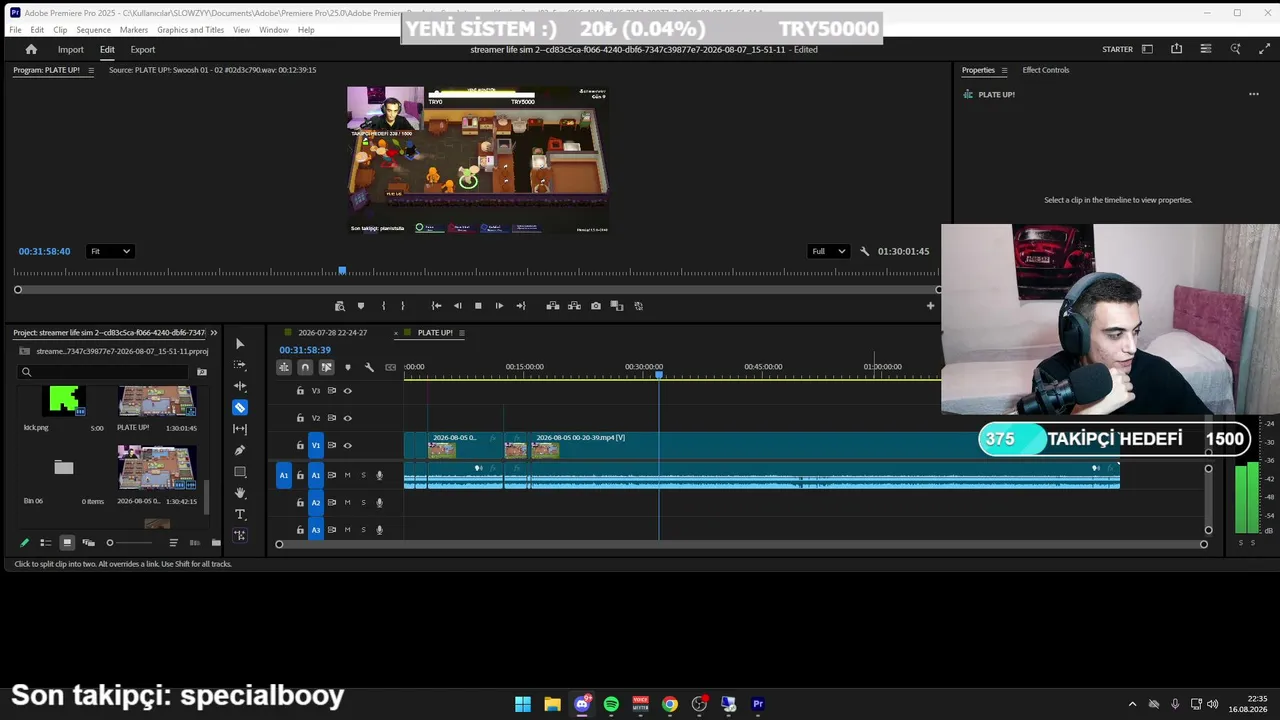The width and height of the screenshot is (1280, 720).
Task: Expand the Project panel overflow chevrons
Action: [x=213, y=333]
